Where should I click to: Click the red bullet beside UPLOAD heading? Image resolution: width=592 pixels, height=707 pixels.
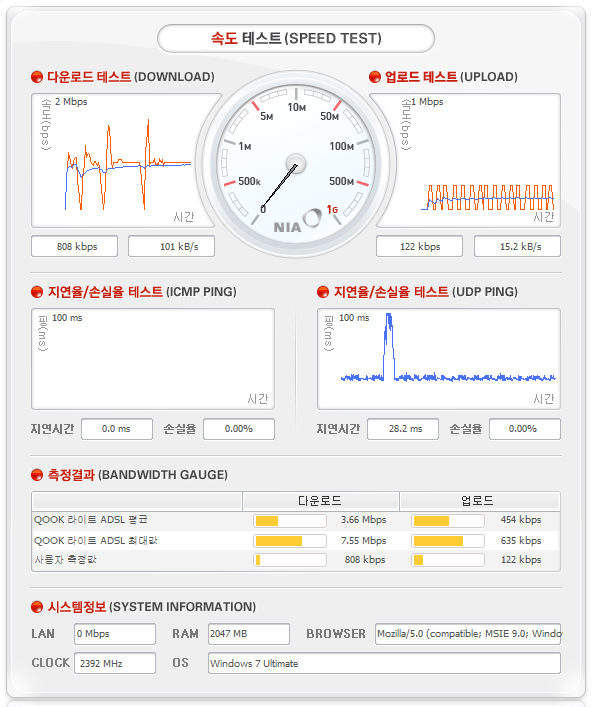[375, 77]
